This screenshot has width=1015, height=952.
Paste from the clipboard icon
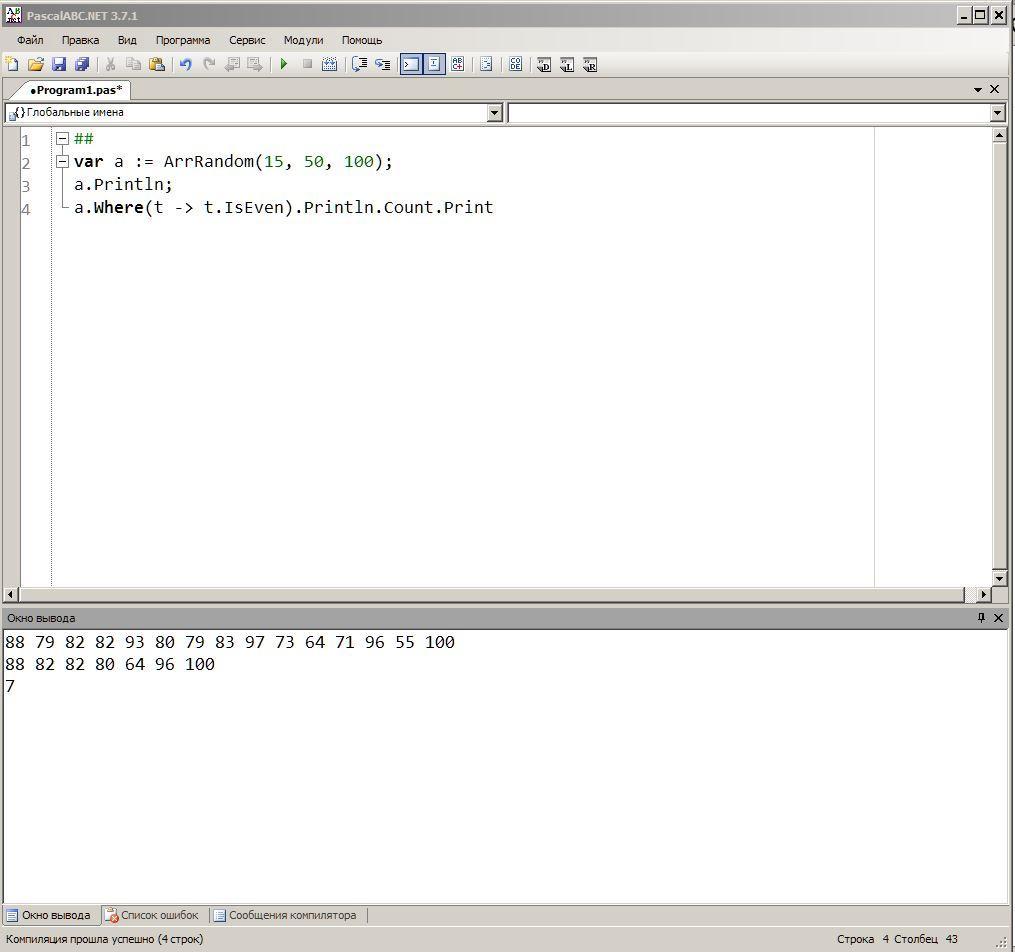click(x=157, y=64)
